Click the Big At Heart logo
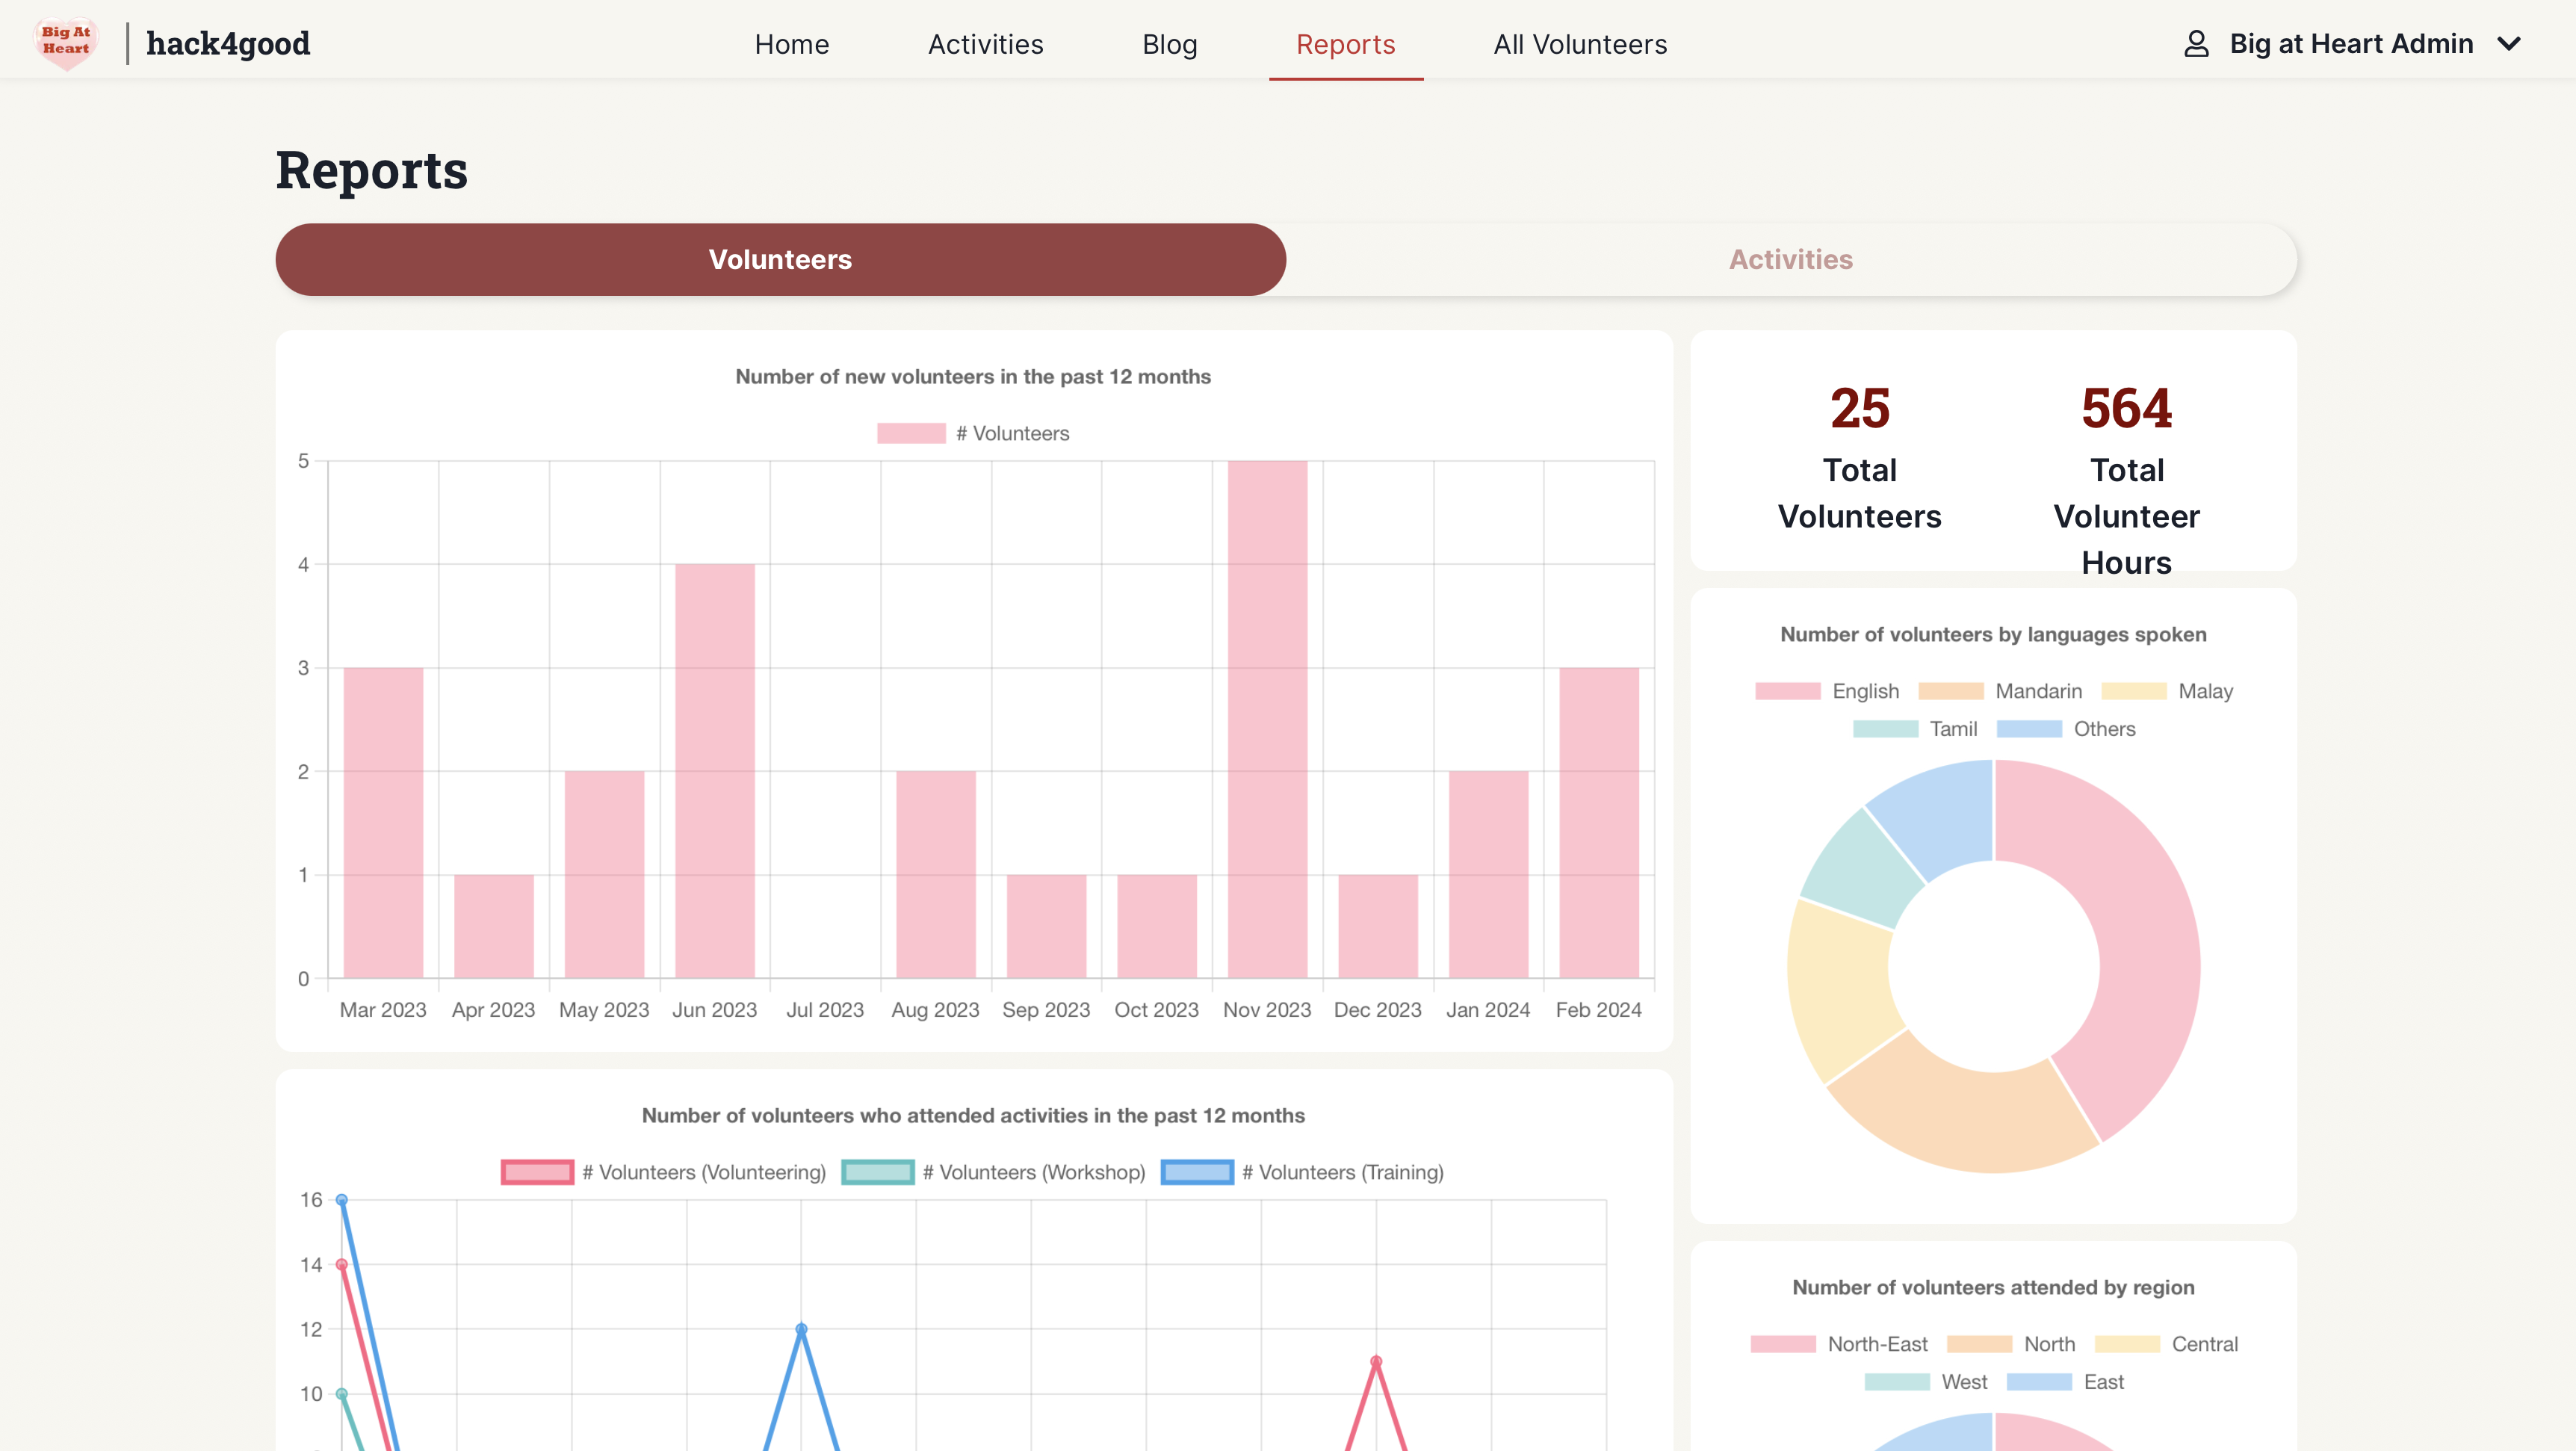 point(66,43)
